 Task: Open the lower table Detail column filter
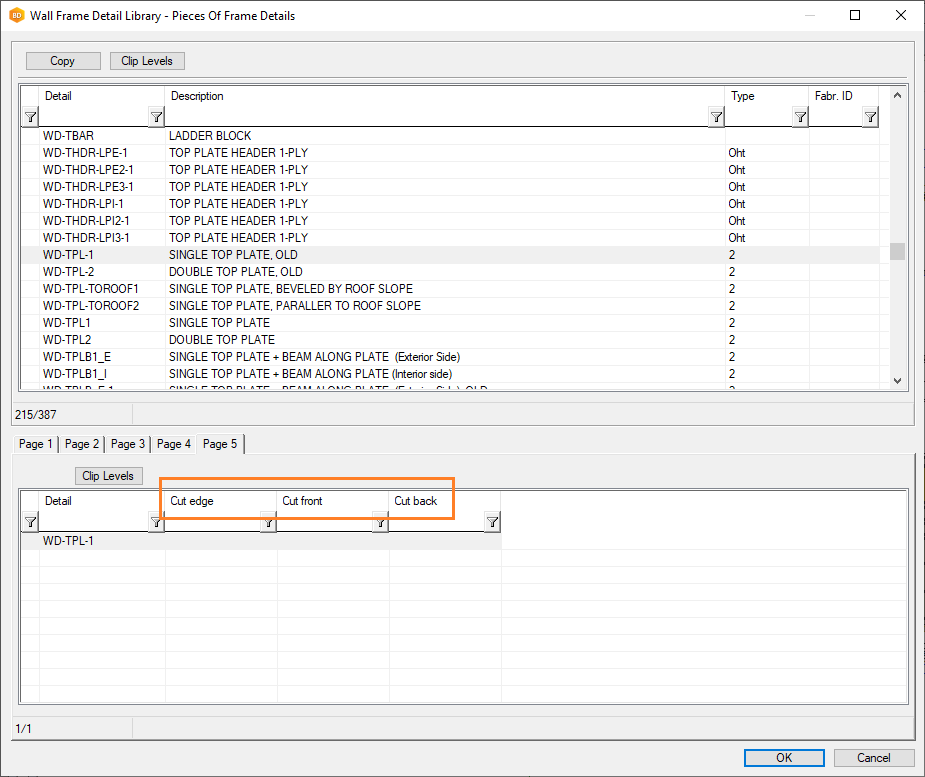point(156,522)
